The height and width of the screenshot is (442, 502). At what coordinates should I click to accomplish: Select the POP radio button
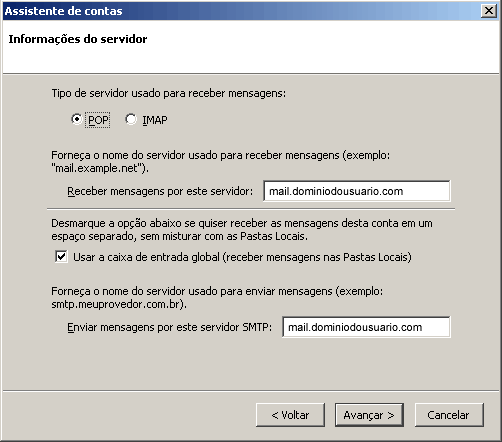pos(76,119)
